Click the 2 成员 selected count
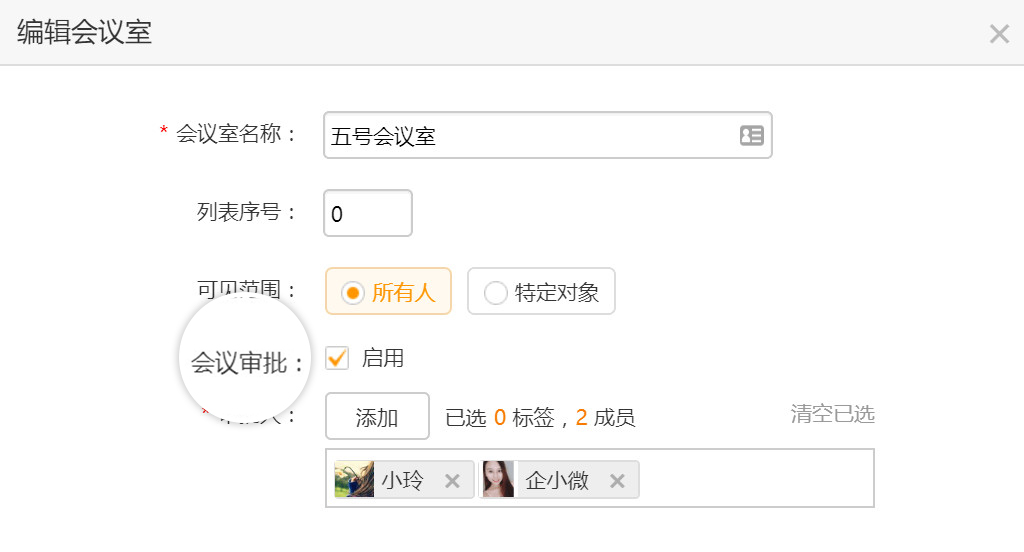Screen dimensions: 1024x552 (605, 417)
